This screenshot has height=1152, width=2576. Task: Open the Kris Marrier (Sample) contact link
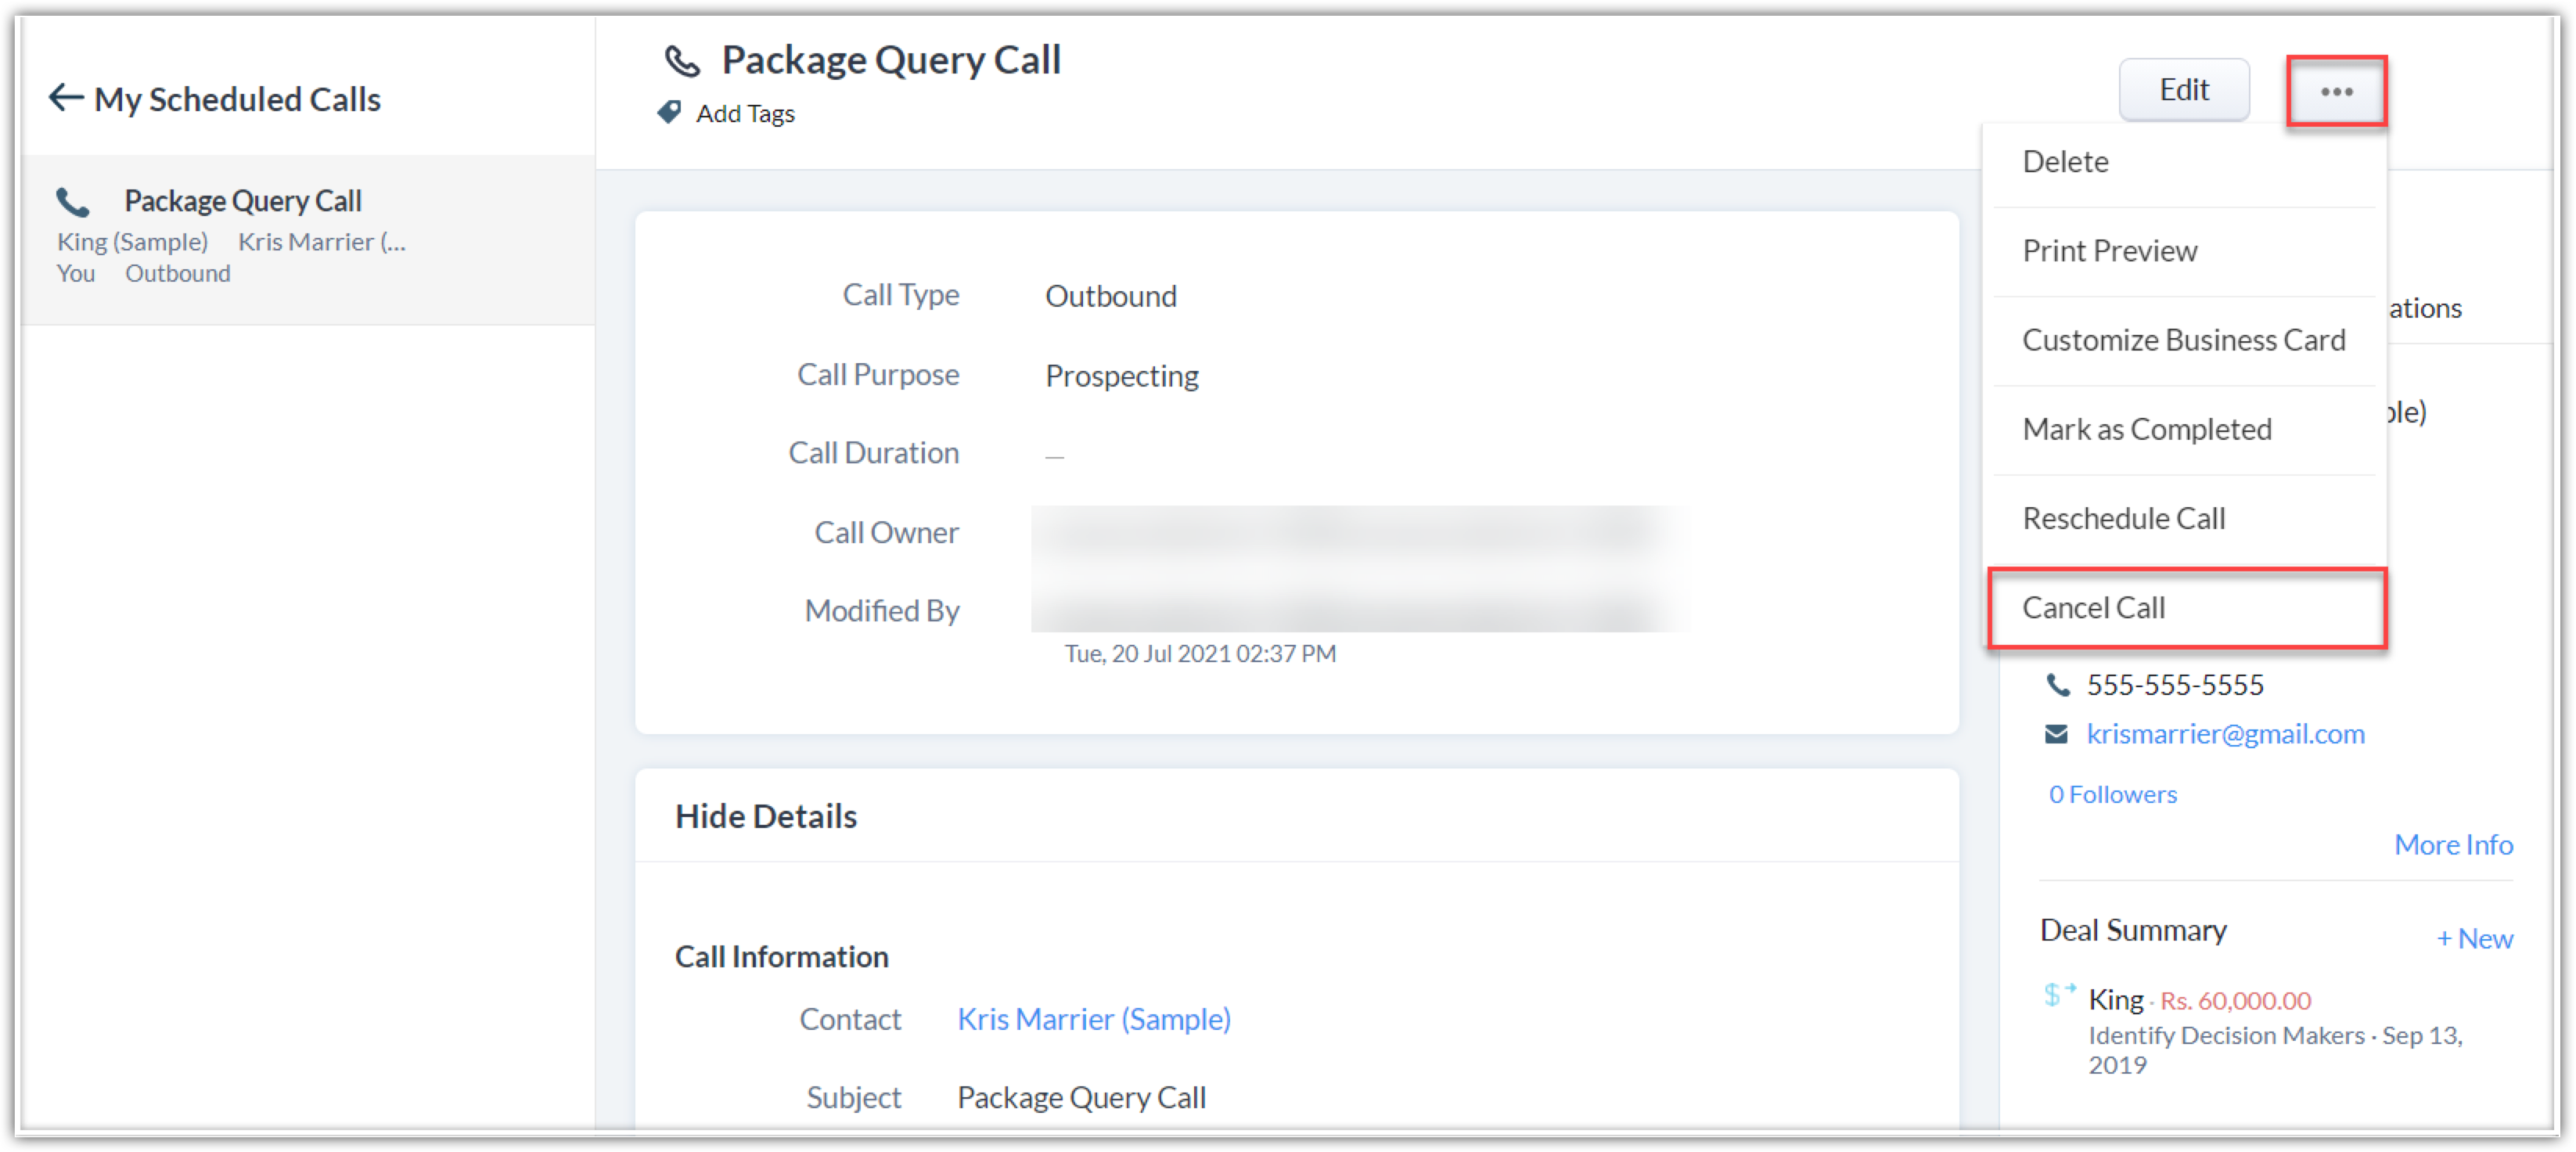click(x=1093, y=1019)
